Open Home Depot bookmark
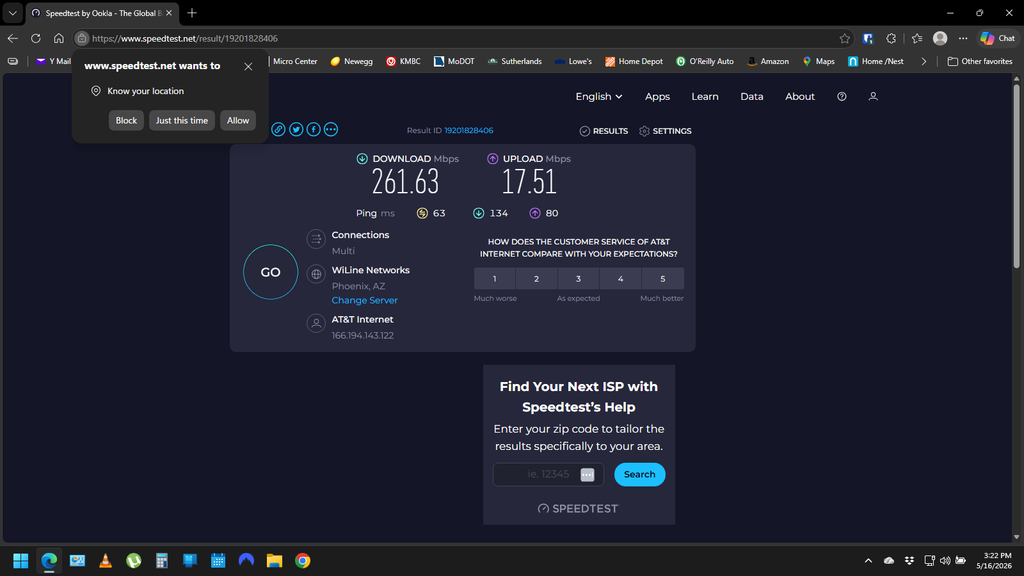The width and height of the screenshot is (1024, 576). [x=633, y=61]
